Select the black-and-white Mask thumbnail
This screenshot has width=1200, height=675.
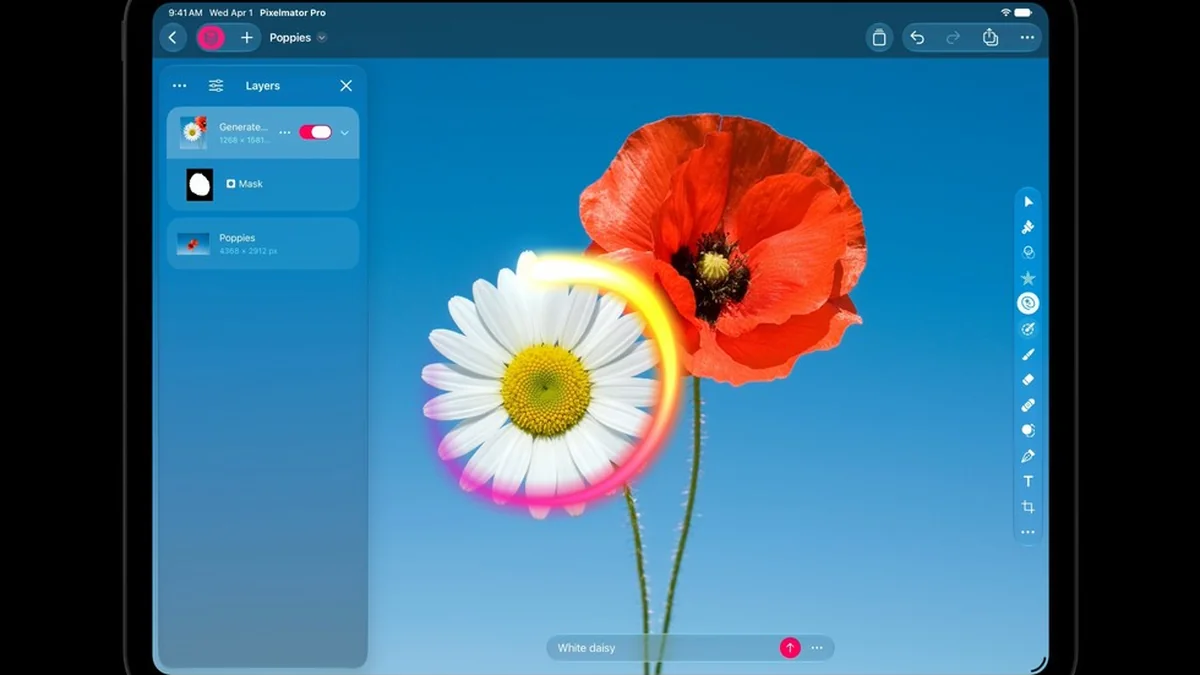click(200, 184)
